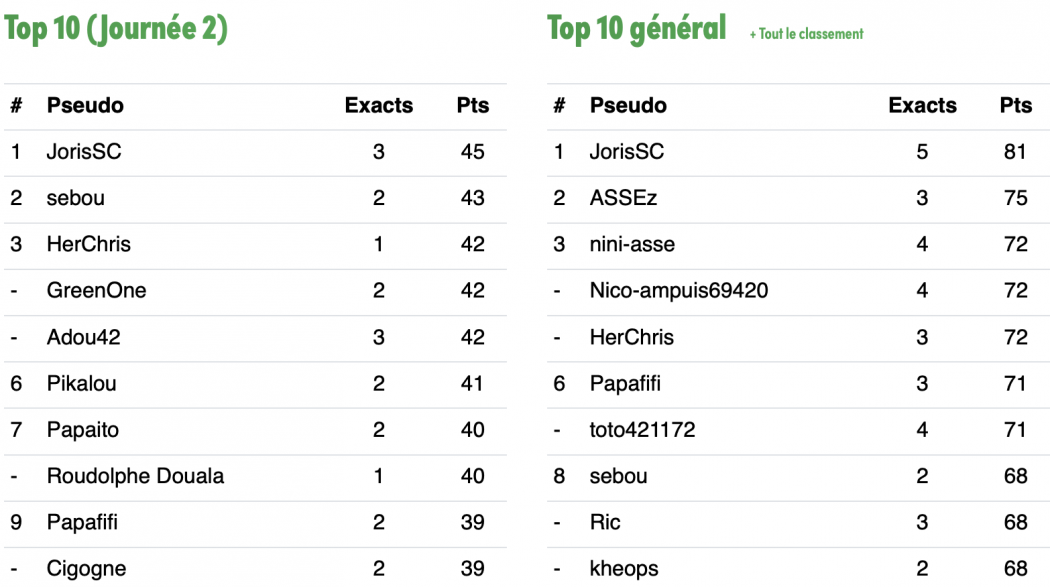Select ASSEz in the general ranking
1050x587 pixels.
[x=623, y=198]
